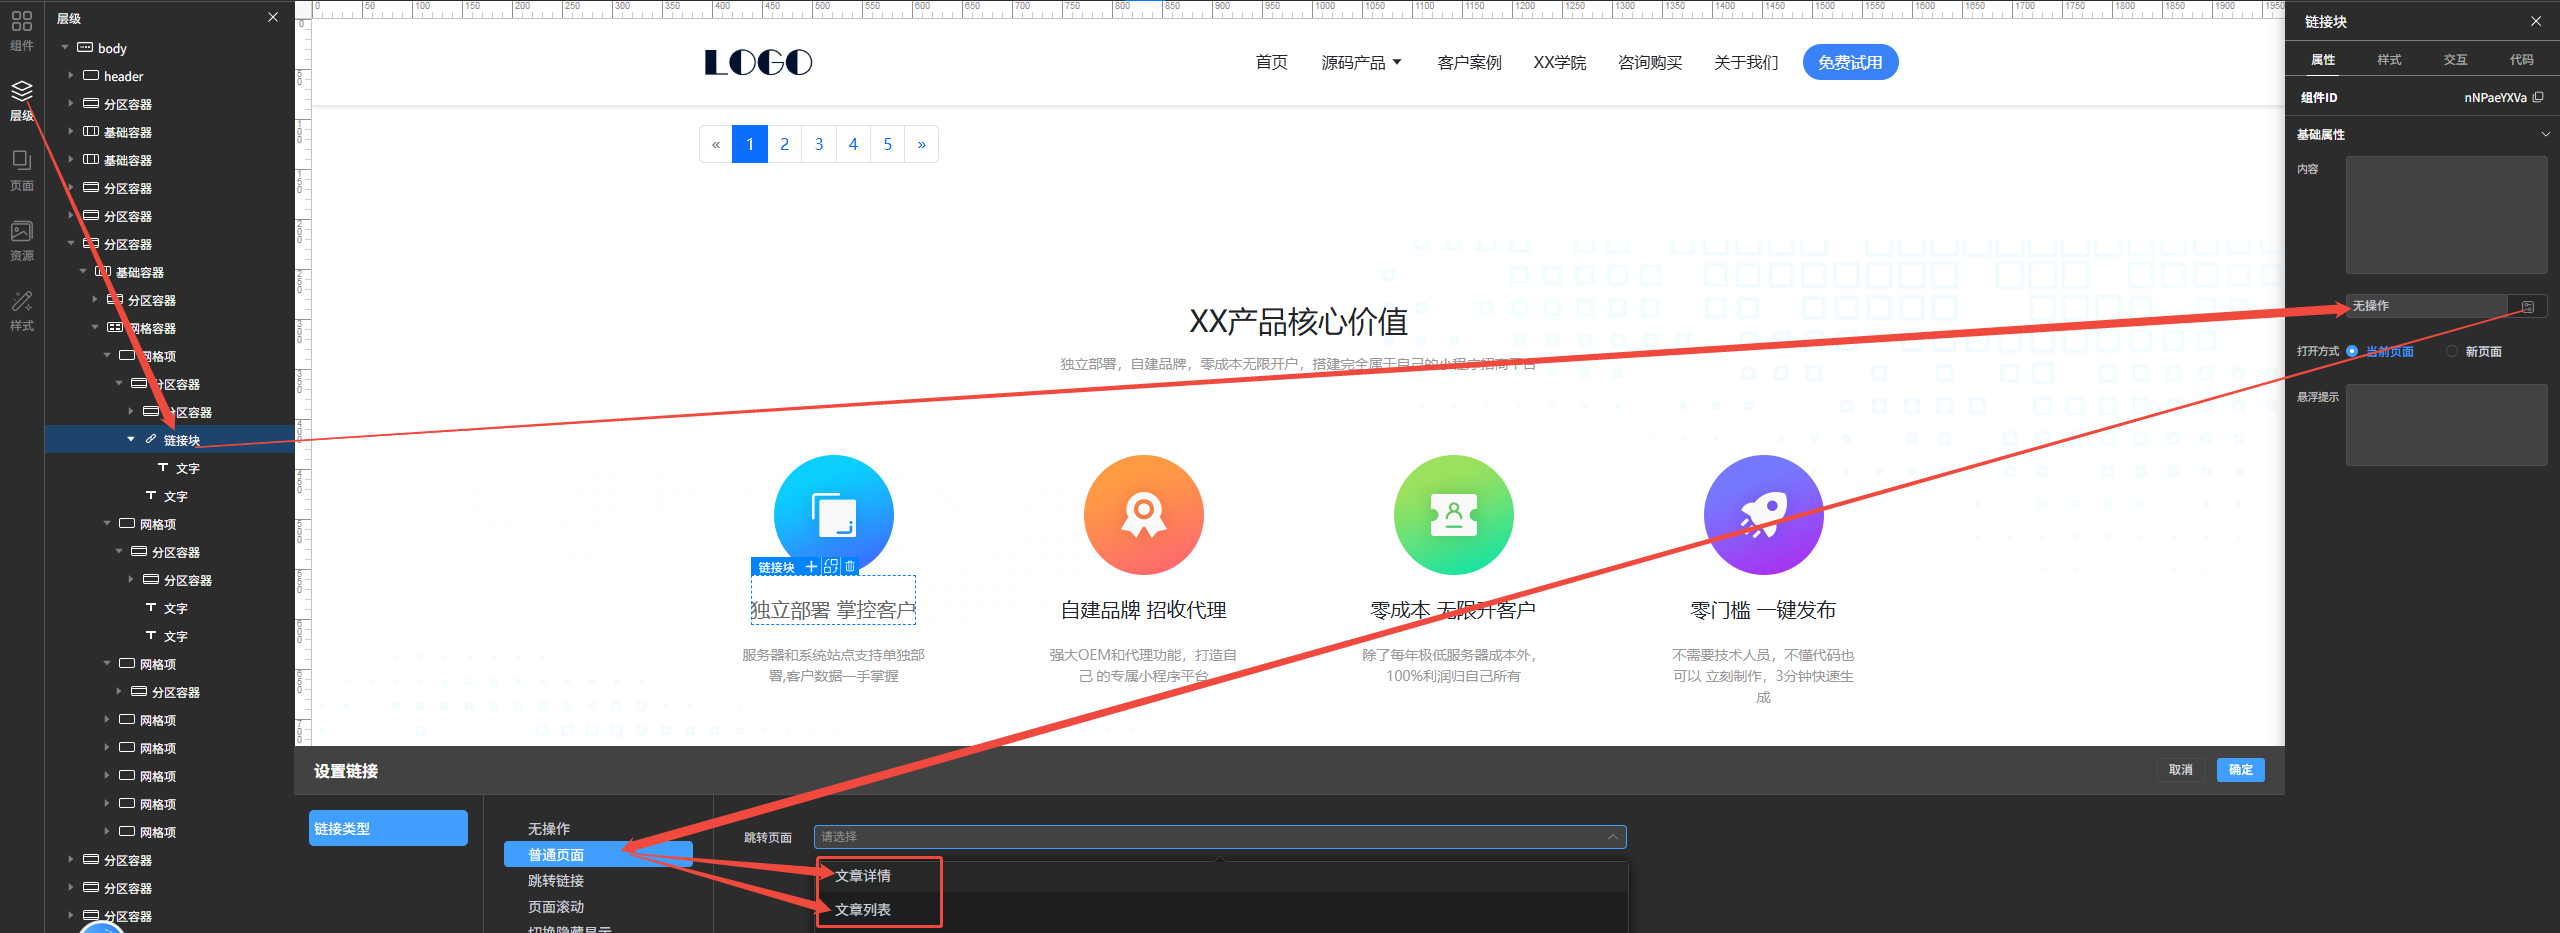Click link settings icon beside 无操作 field
The height and width of the screenshot is (933, 2560).
(2527, 307)
